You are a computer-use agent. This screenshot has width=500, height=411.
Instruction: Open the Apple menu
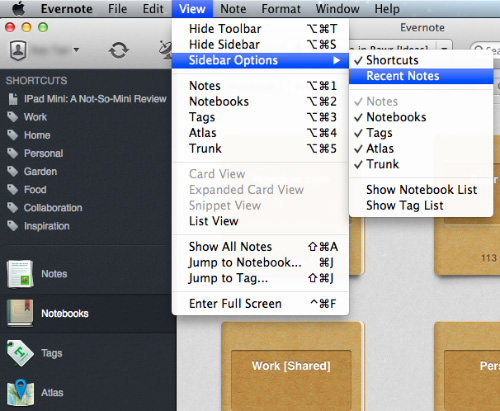(18, 9)
